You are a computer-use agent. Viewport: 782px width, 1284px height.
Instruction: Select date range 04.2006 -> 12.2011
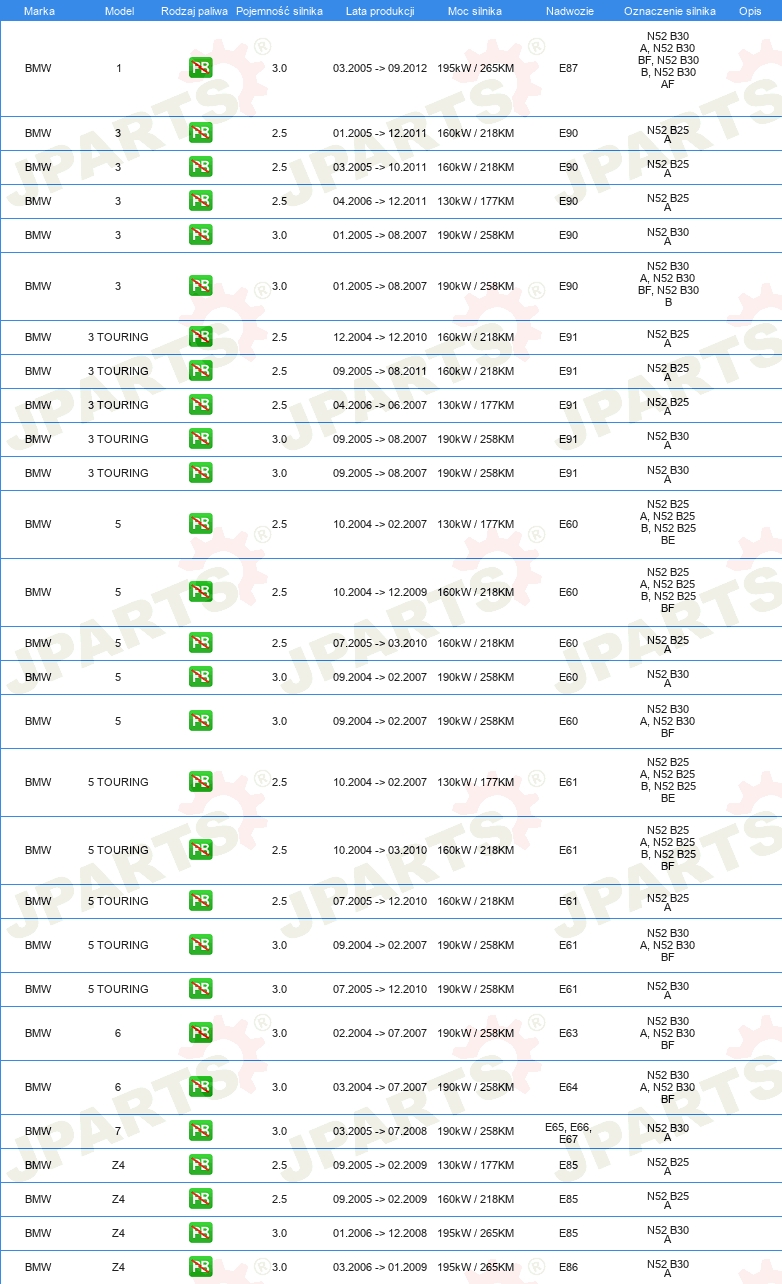[380, 201]
